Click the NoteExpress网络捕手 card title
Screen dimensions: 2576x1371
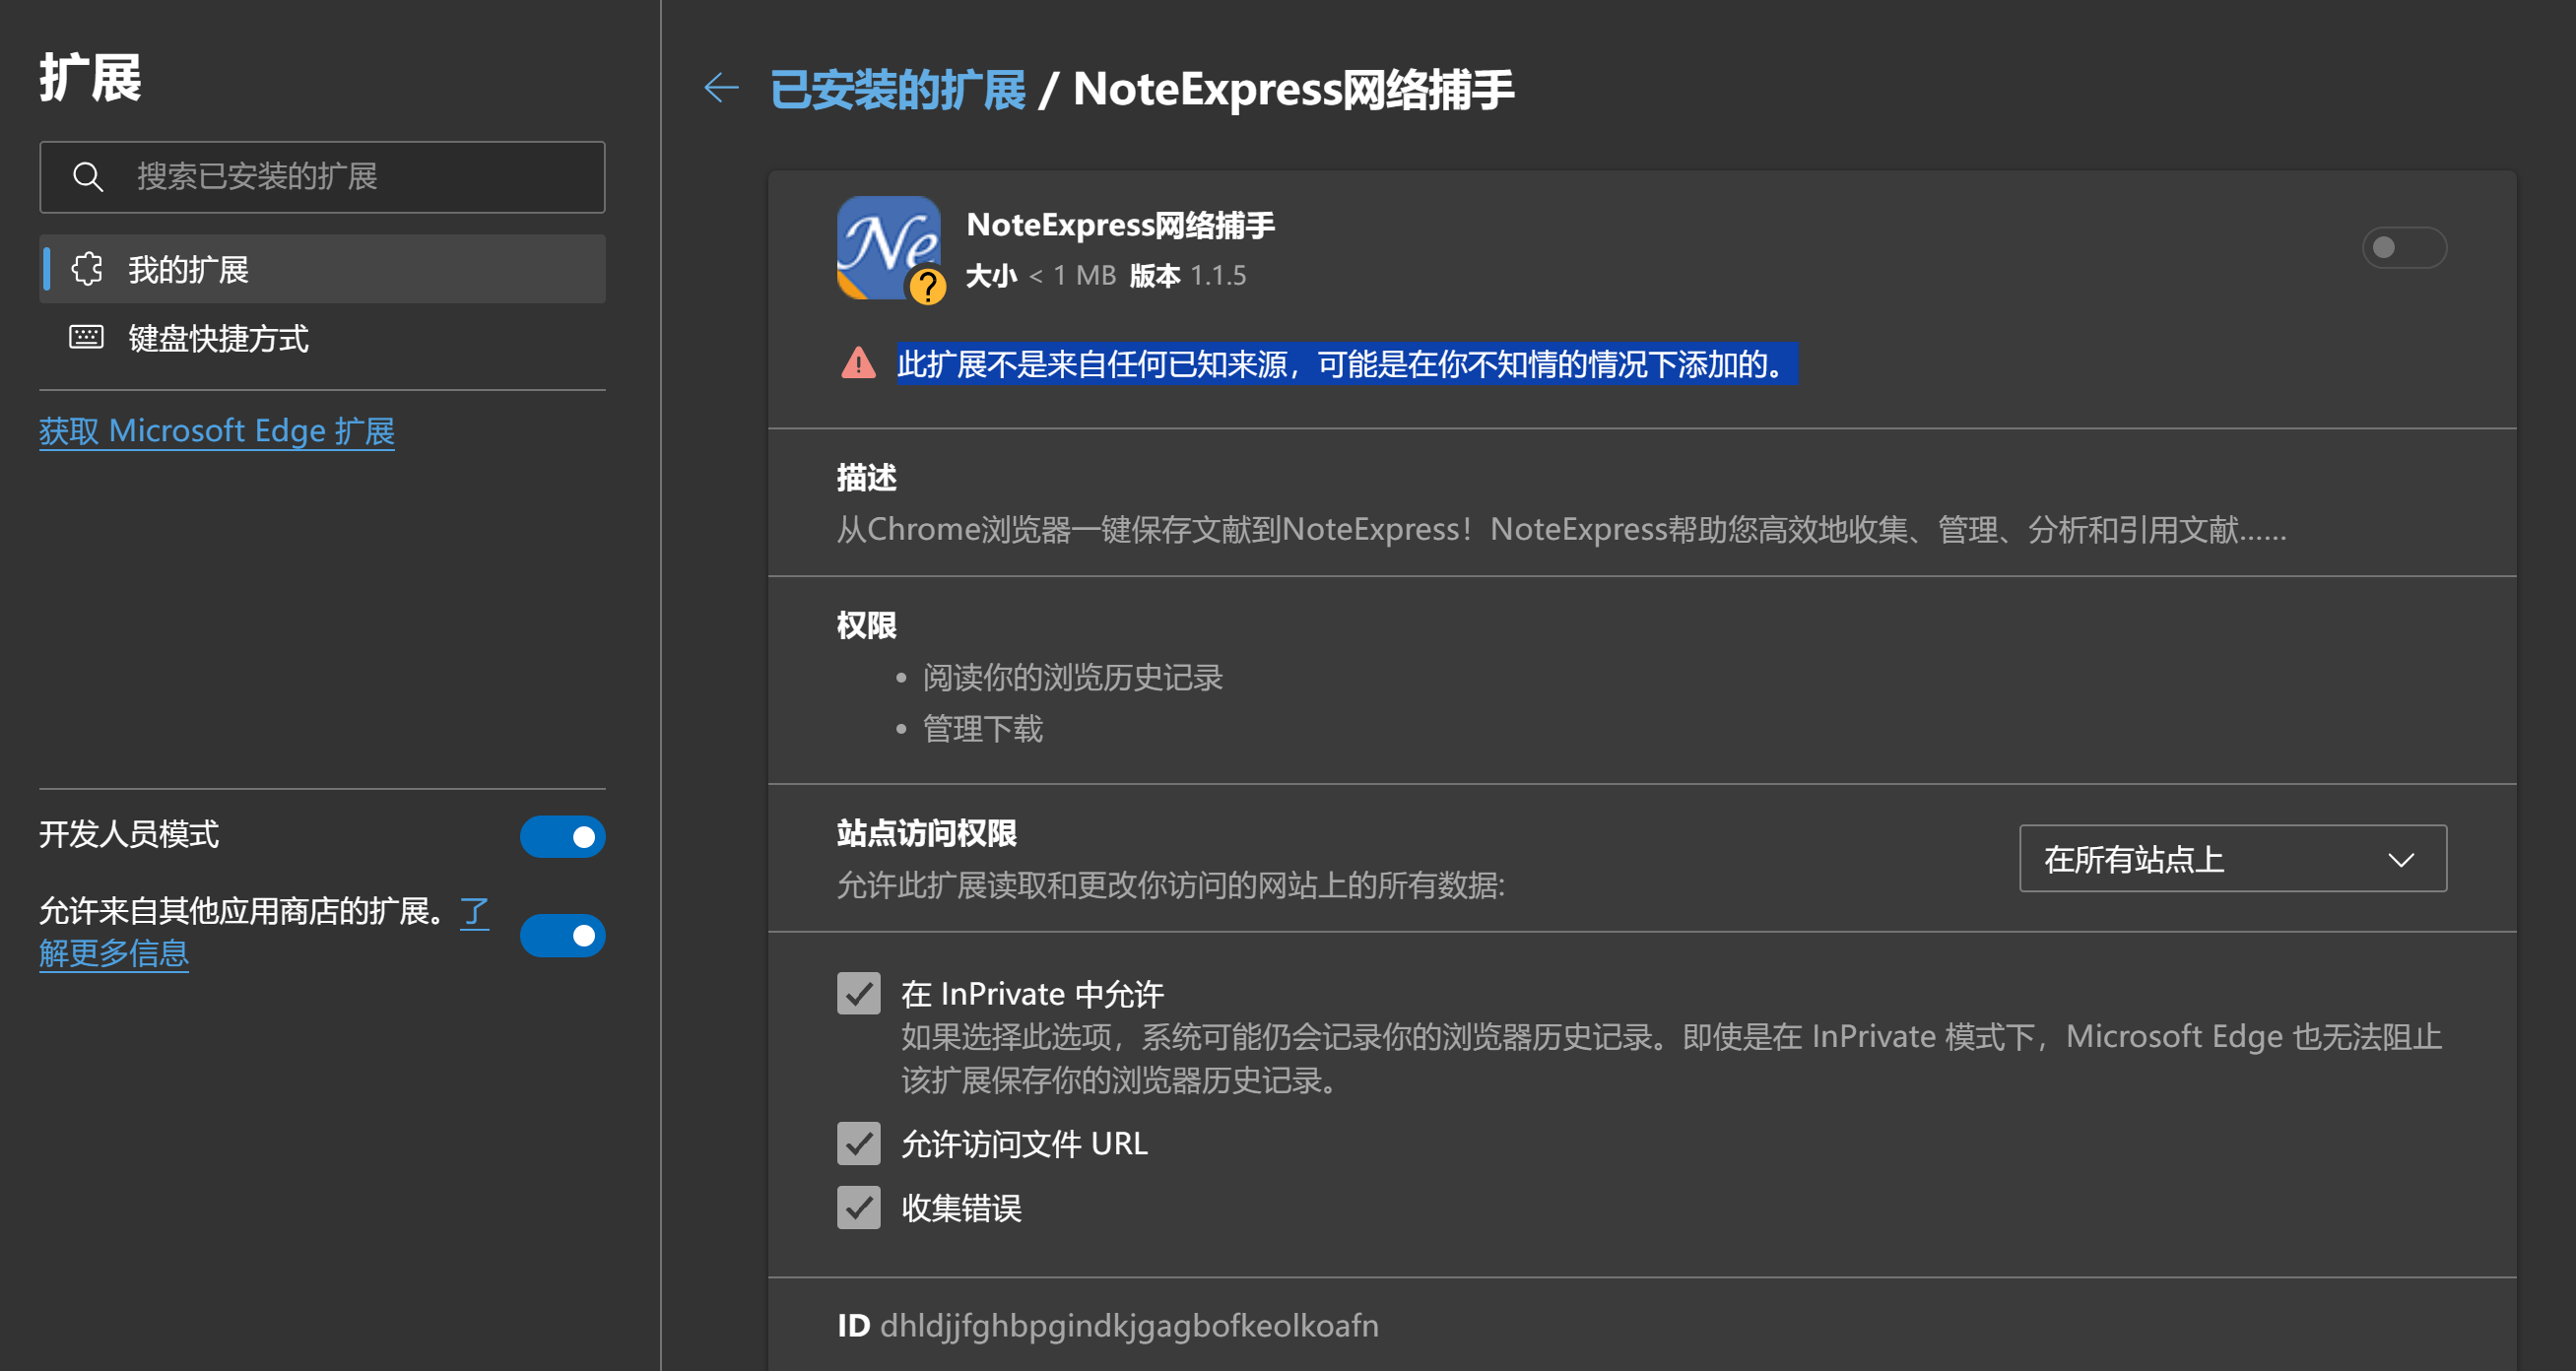1120,224
